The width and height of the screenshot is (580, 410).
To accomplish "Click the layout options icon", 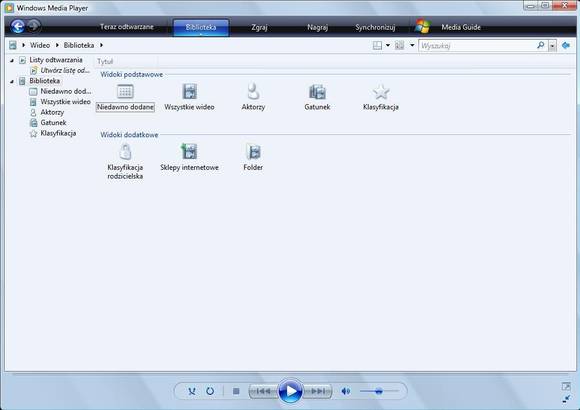I will (x=377, y=46).
